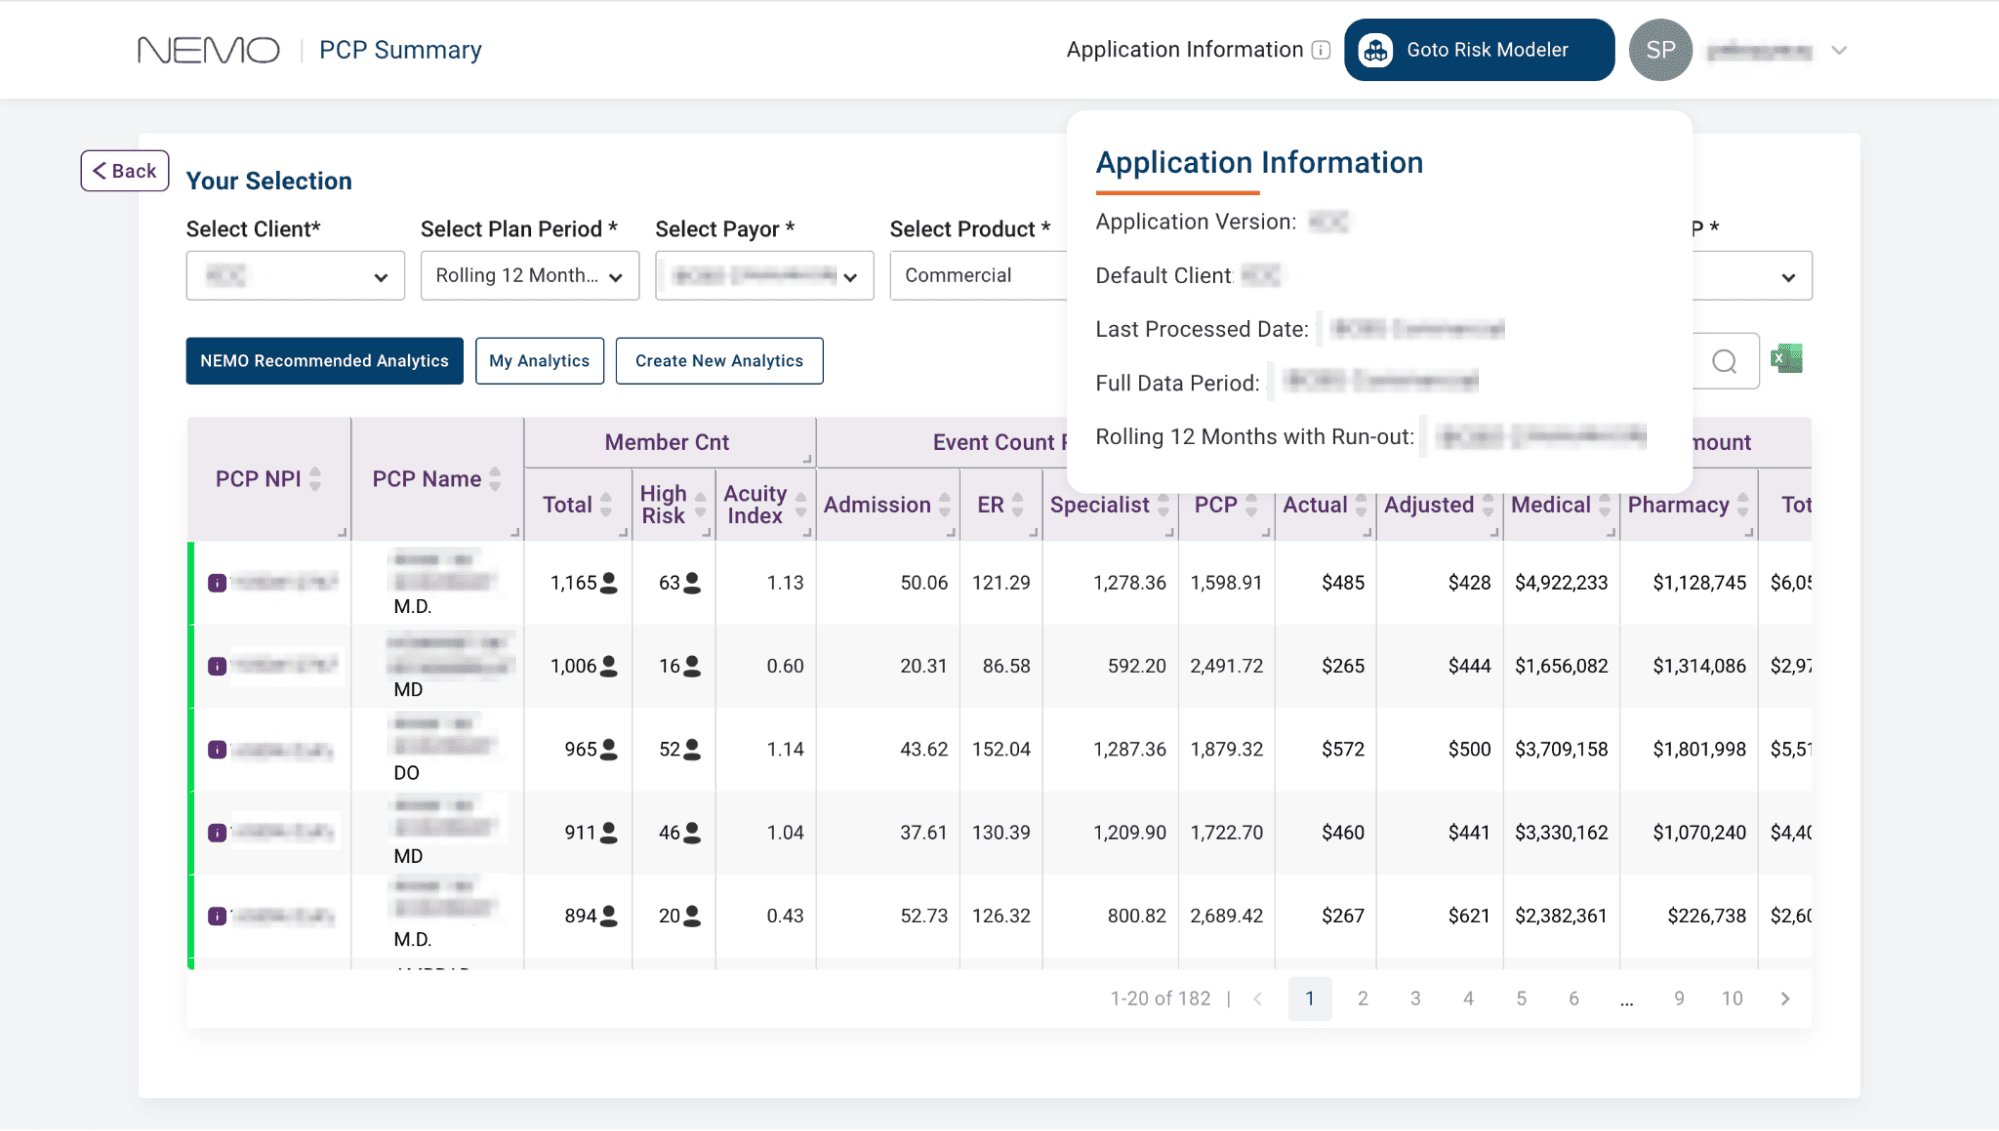The image size is (1999, 1131).
Task: Sort table by PCP NPI column
Action: [315, 479]
